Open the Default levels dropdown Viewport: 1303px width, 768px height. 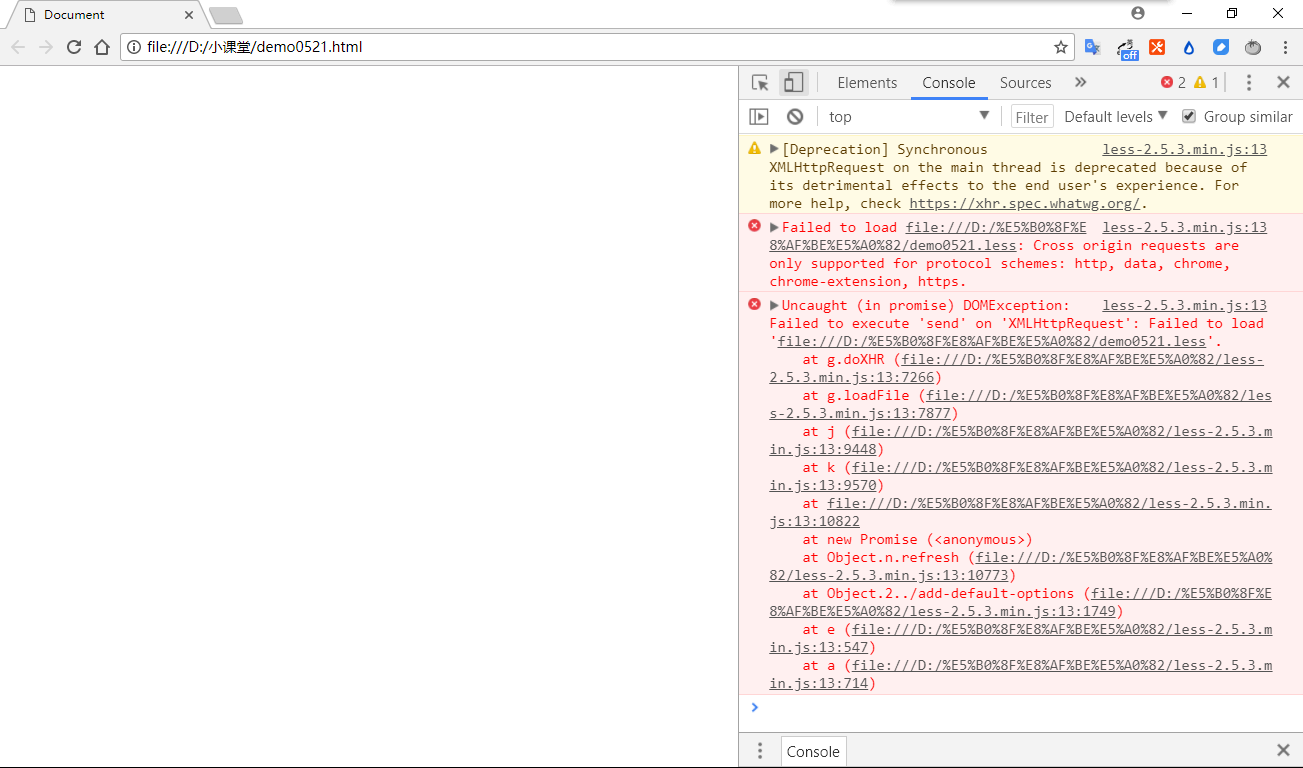click(1115, 117)
